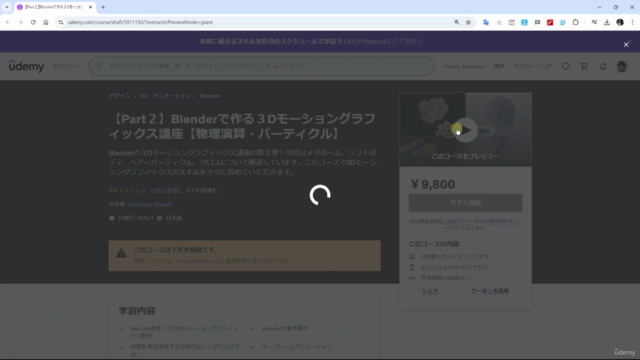640x360 pixels.
Task: Click the browser back arrow
Action: [x=8, y=22]
